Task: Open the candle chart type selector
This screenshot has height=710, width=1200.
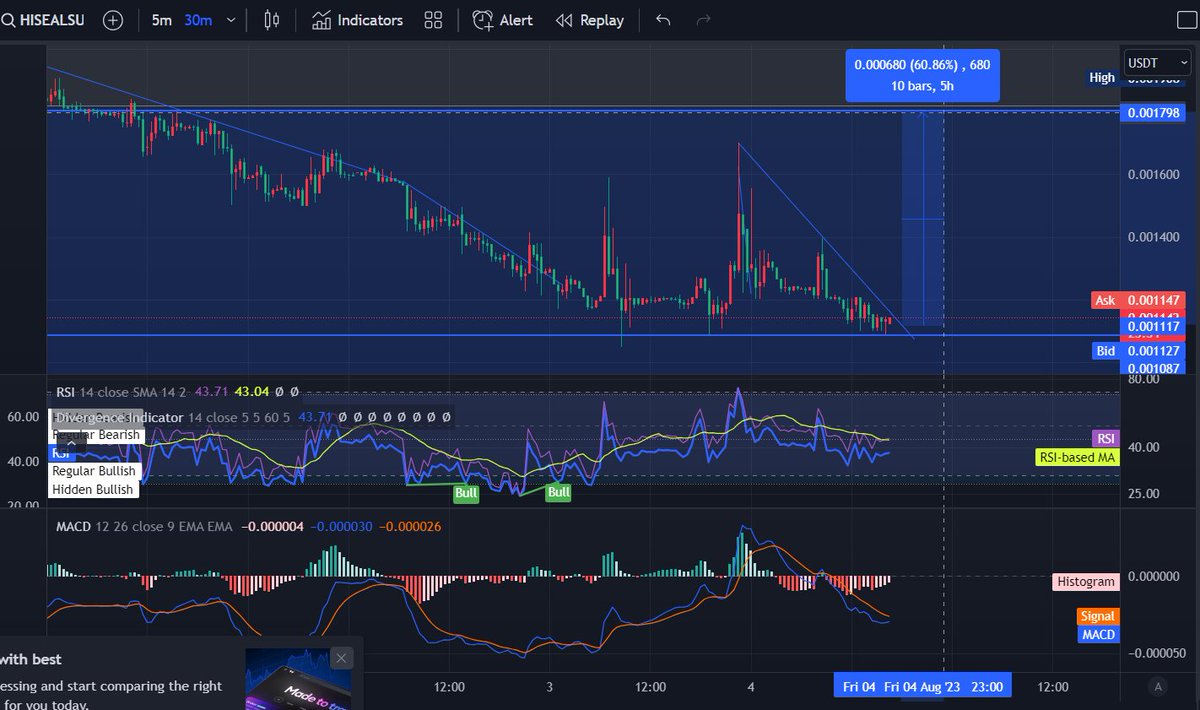Action: point(270,19)
